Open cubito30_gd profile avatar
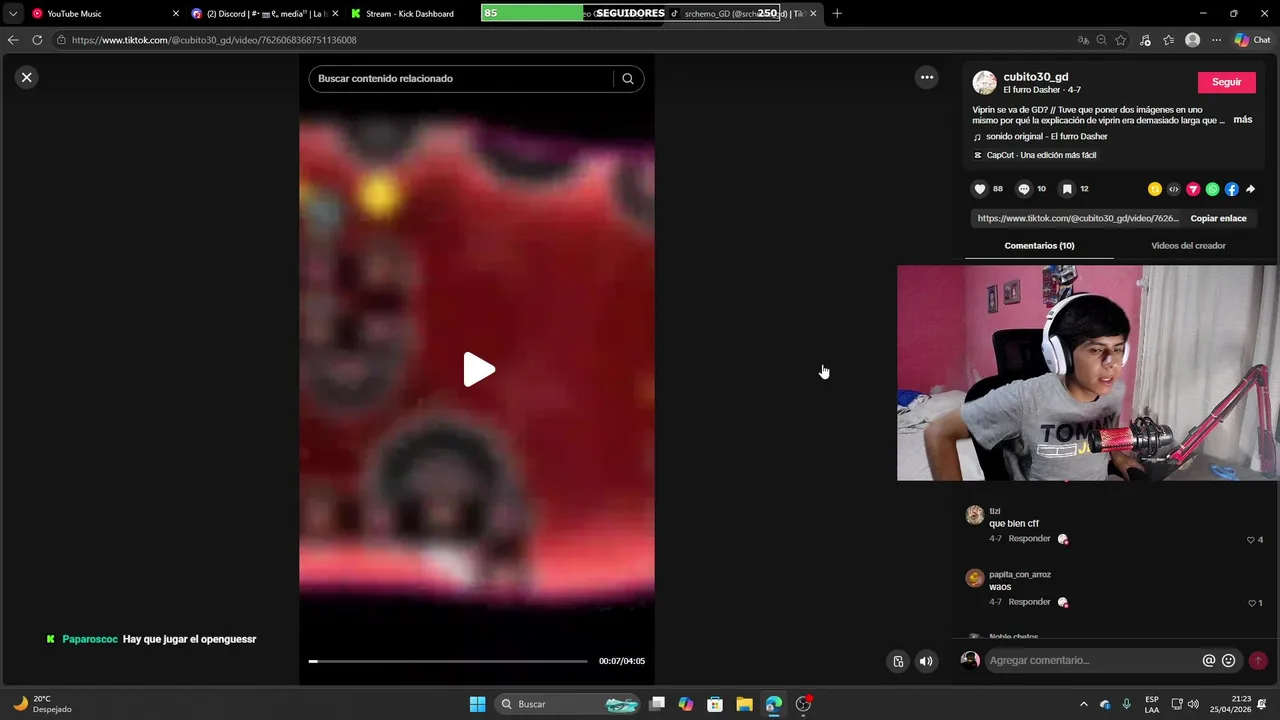1280x720 pixels. click(985, 83)
